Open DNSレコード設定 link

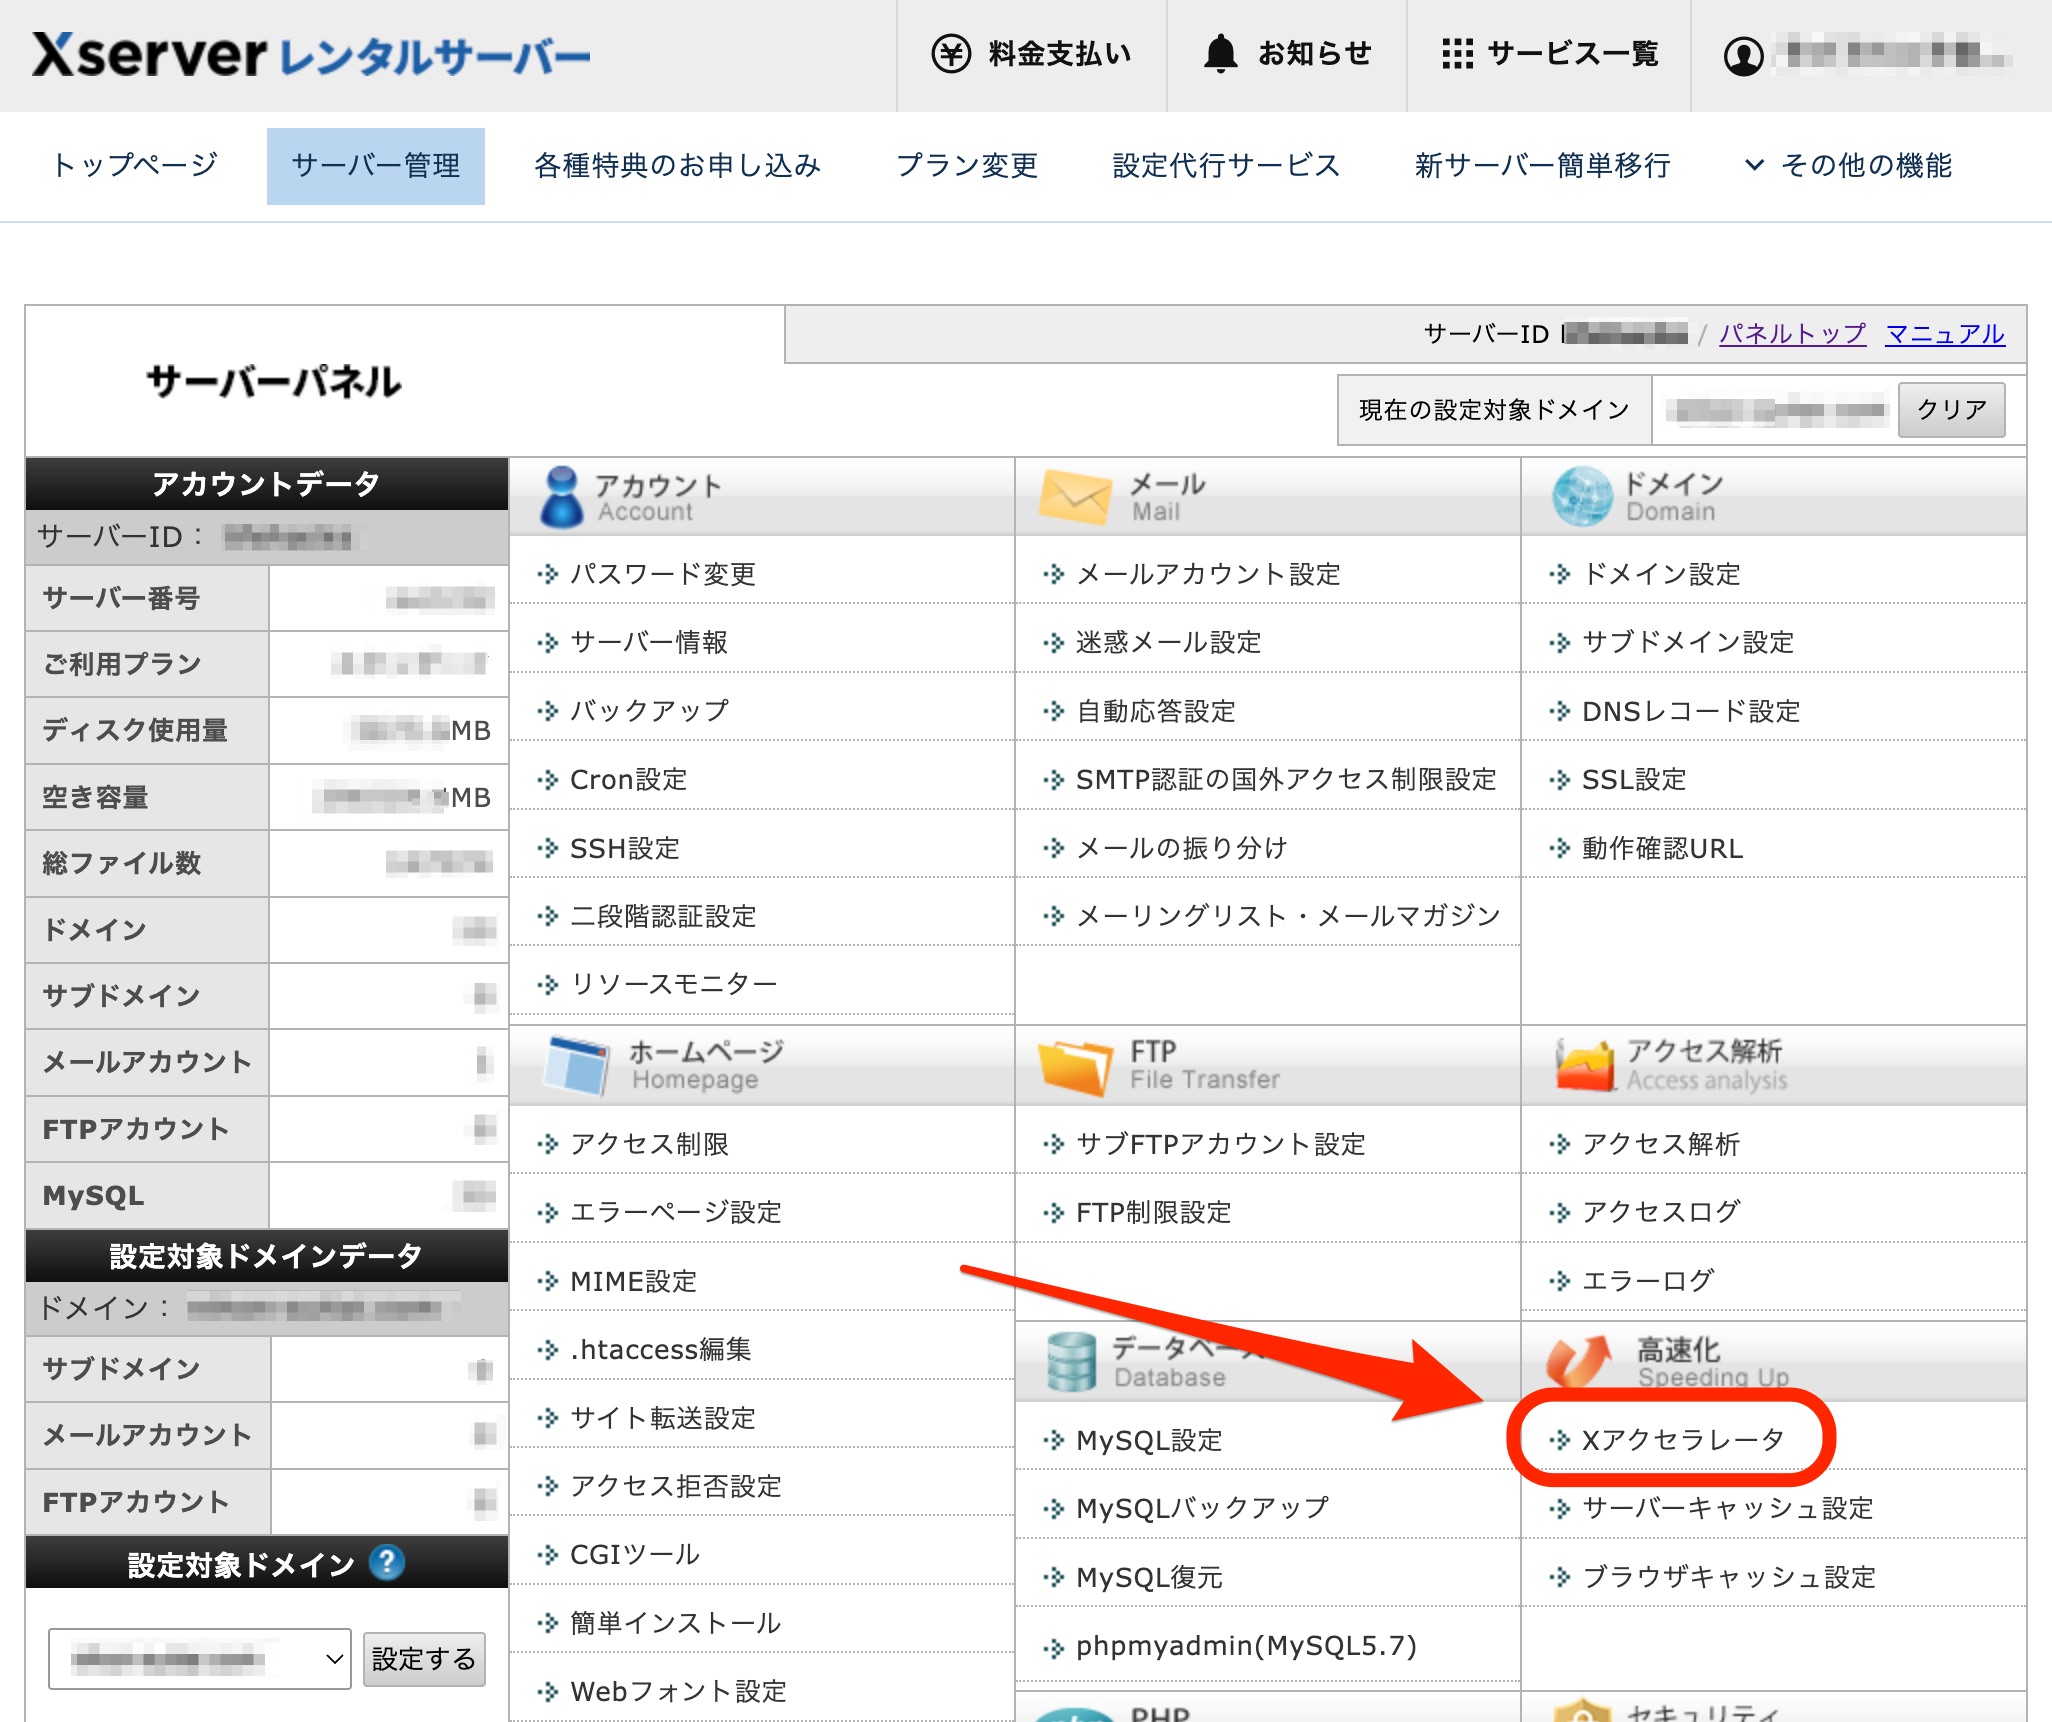tap(1691, 711)
